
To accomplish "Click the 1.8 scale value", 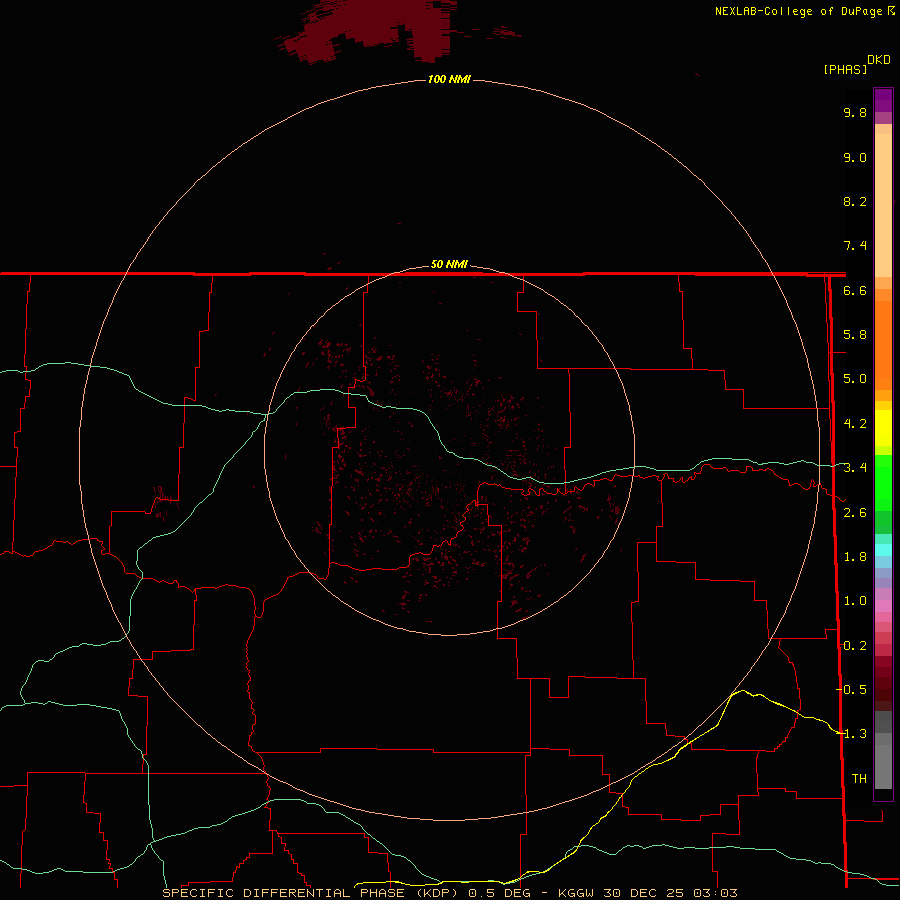I will coord(855,557).
